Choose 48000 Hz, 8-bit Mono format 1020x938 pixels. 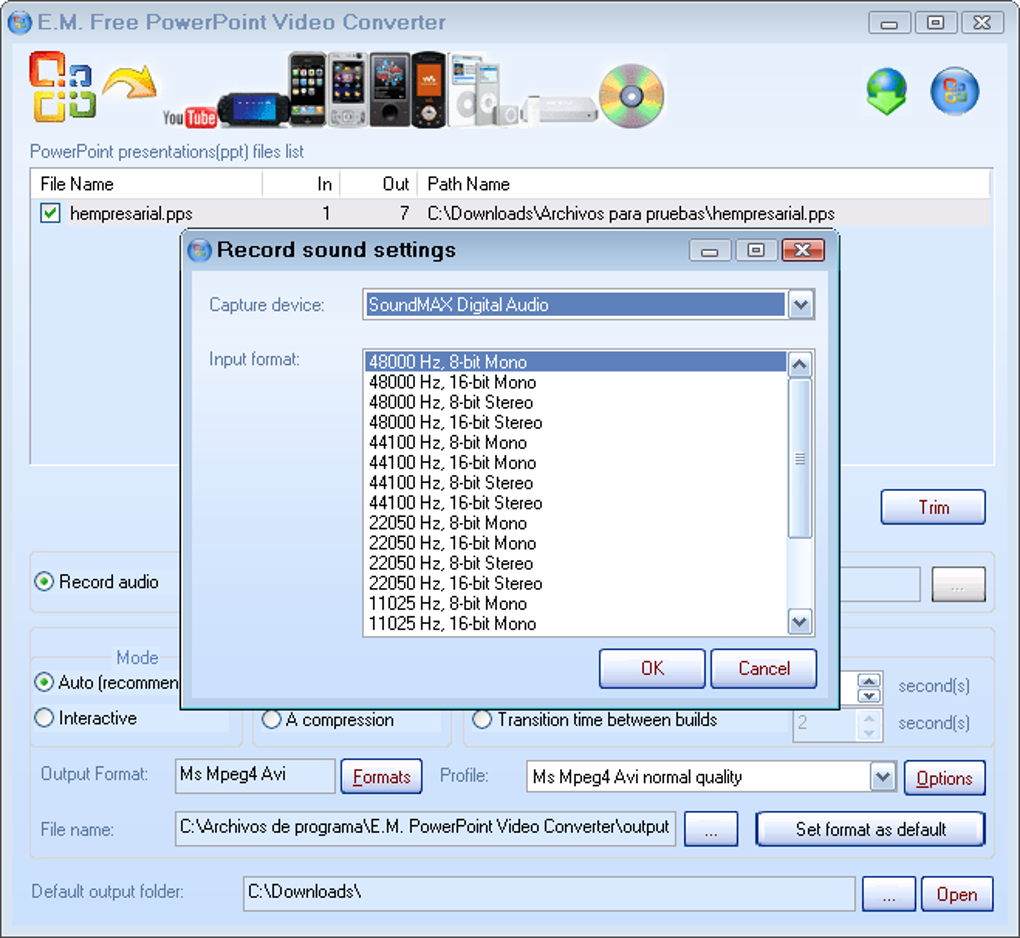[x=576, y=362]
